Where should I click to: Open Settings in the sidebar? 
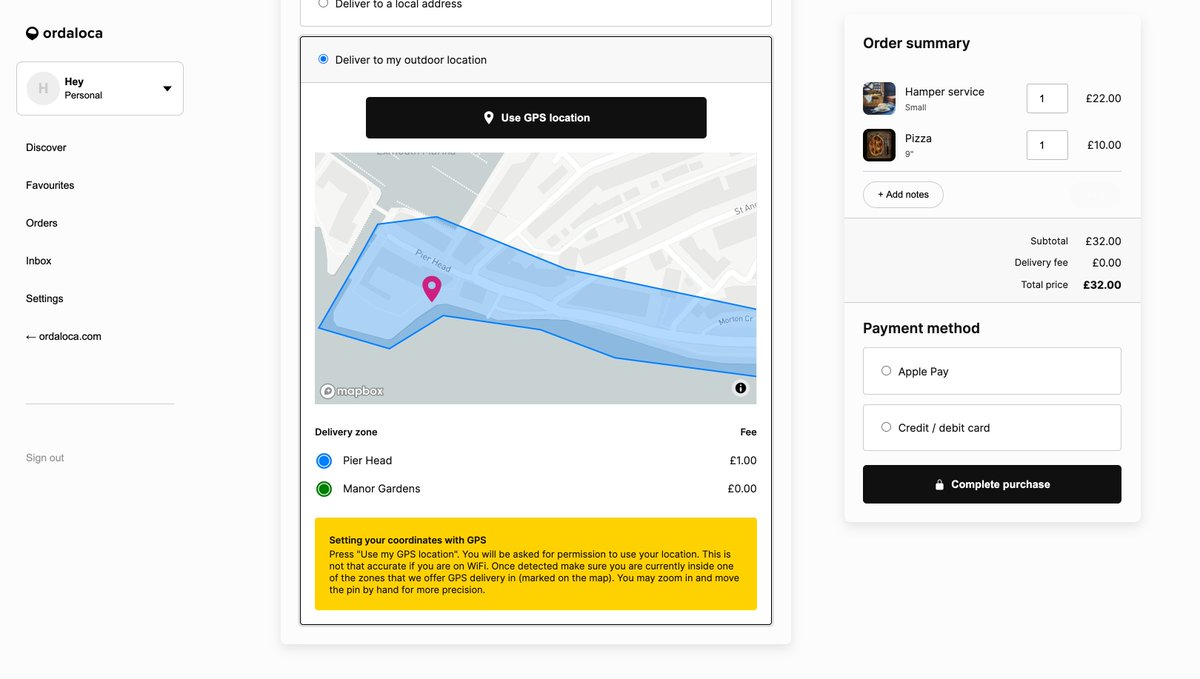[x=45, y=299]
